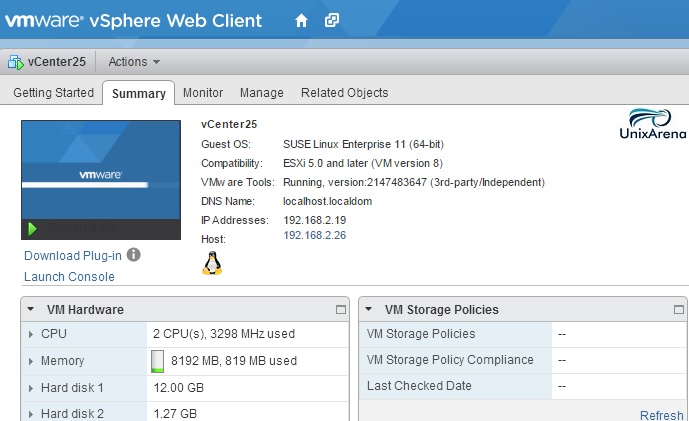The height and width of the screenshot is (421, 689).
Task: Open the Monitor tab
Action: click(203, 93)
